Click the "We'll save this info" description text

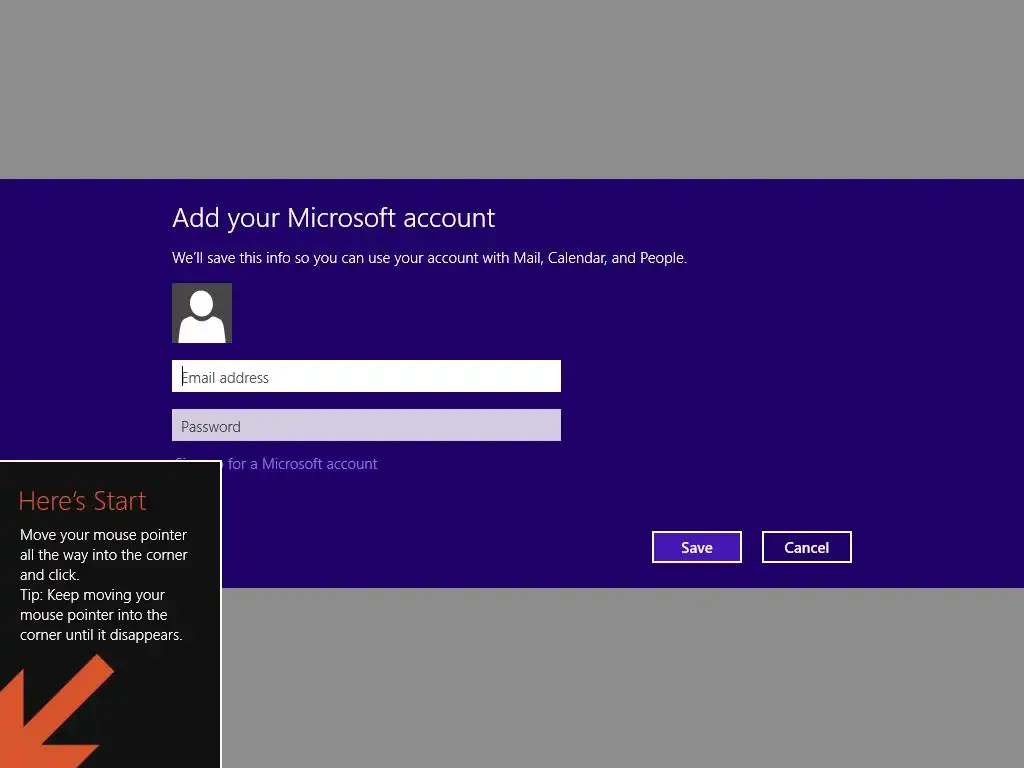coord(429,258)
